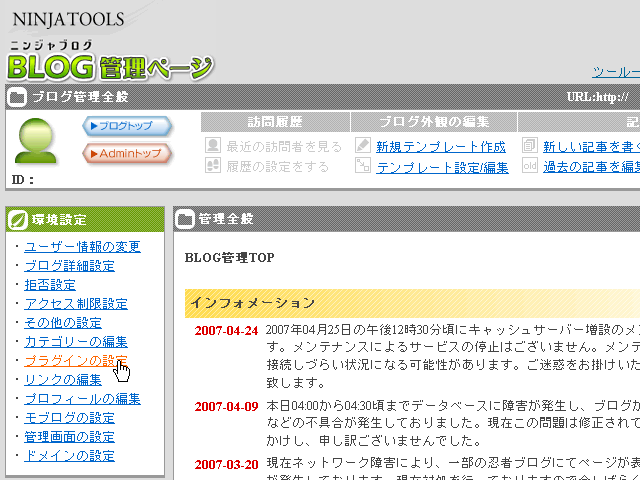The image size is (640, 480).
Task: Go to ユーザー情報の変更 settings
Action: (82, 247)
